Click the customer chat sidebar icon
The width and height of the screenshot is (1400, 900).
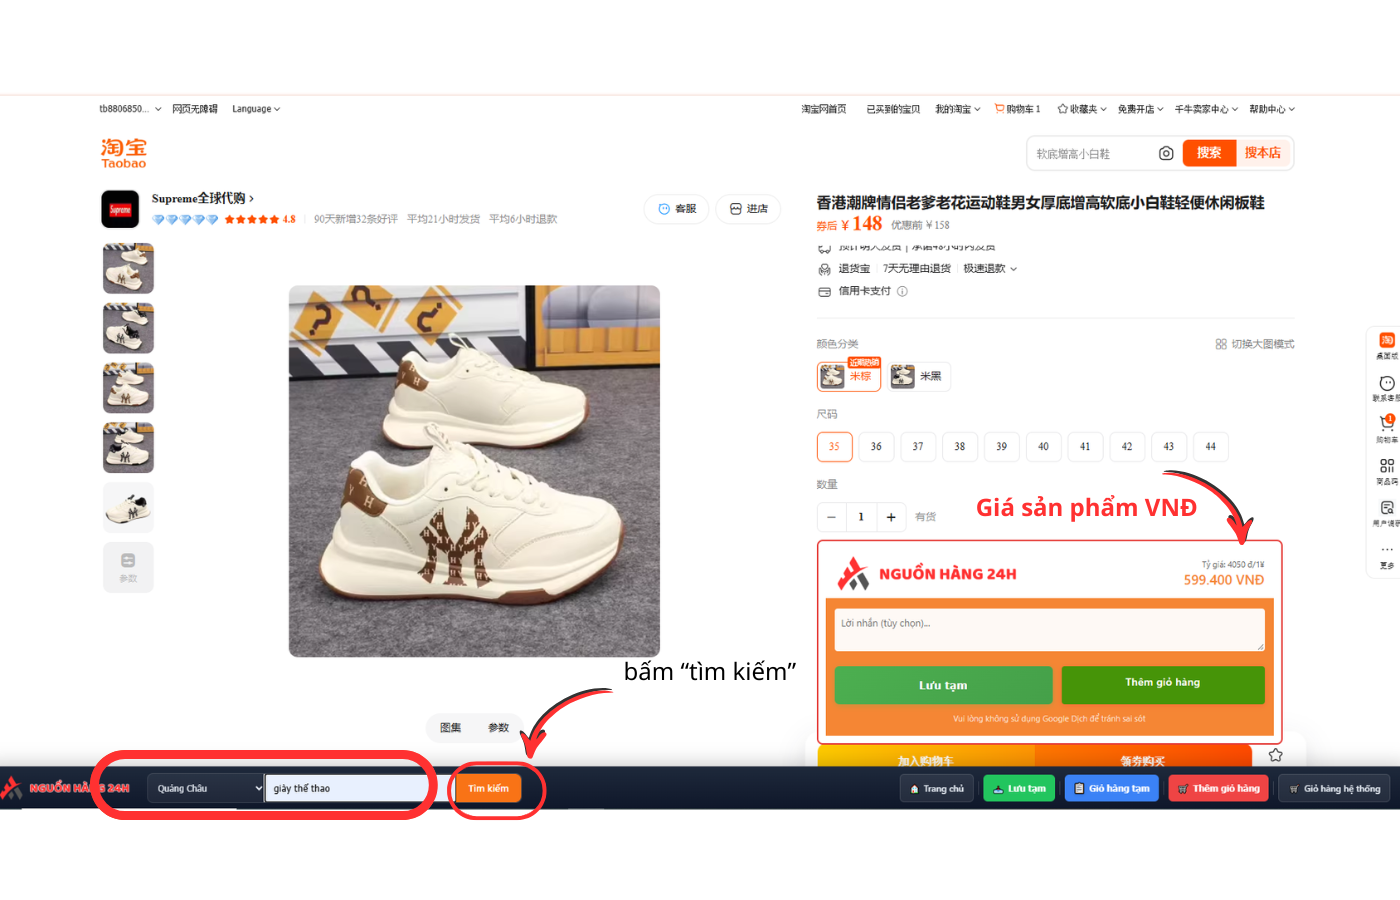point(1386,384)
